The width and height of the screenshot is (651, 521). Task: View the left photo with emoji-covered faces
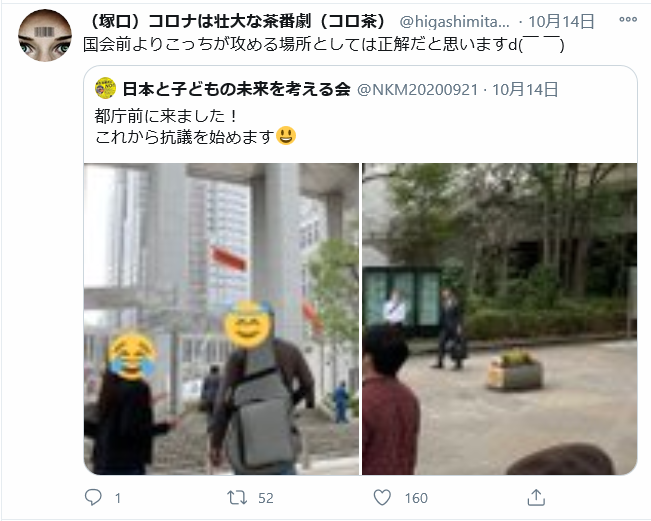coord(221,319)
